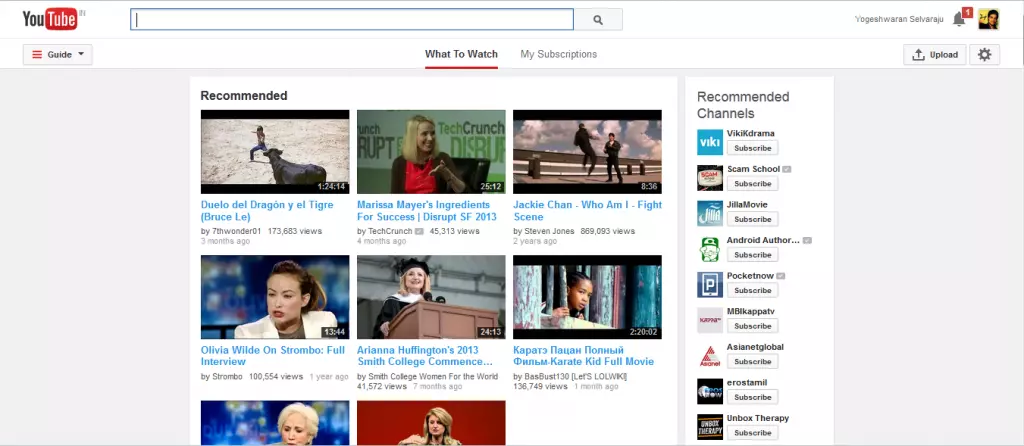The width and height of the screenshot is (1024, 446).
Task: Open MBlkappatv channel icon
Action: (710, 320)
